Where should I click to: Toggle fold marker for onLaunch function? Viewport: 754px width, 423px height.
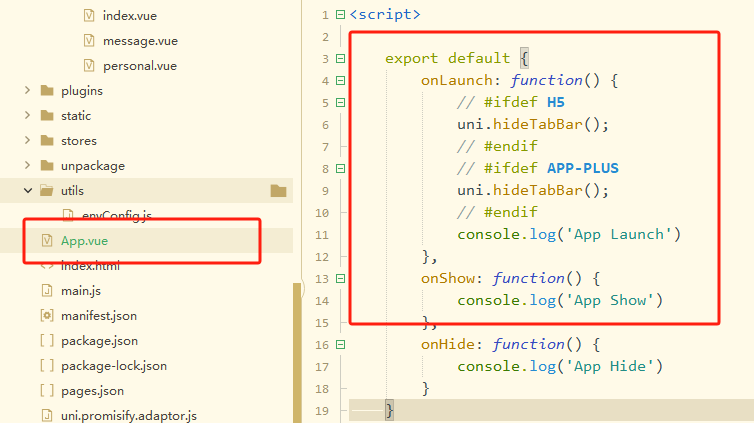[341, 80]
